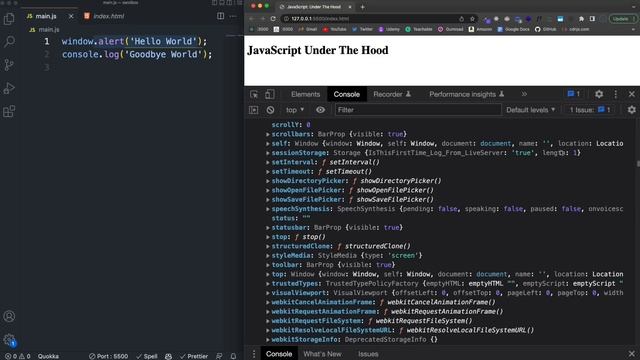Open console settings gear
The width and height of the screenshot is (640, 360).
coord(631,110)
